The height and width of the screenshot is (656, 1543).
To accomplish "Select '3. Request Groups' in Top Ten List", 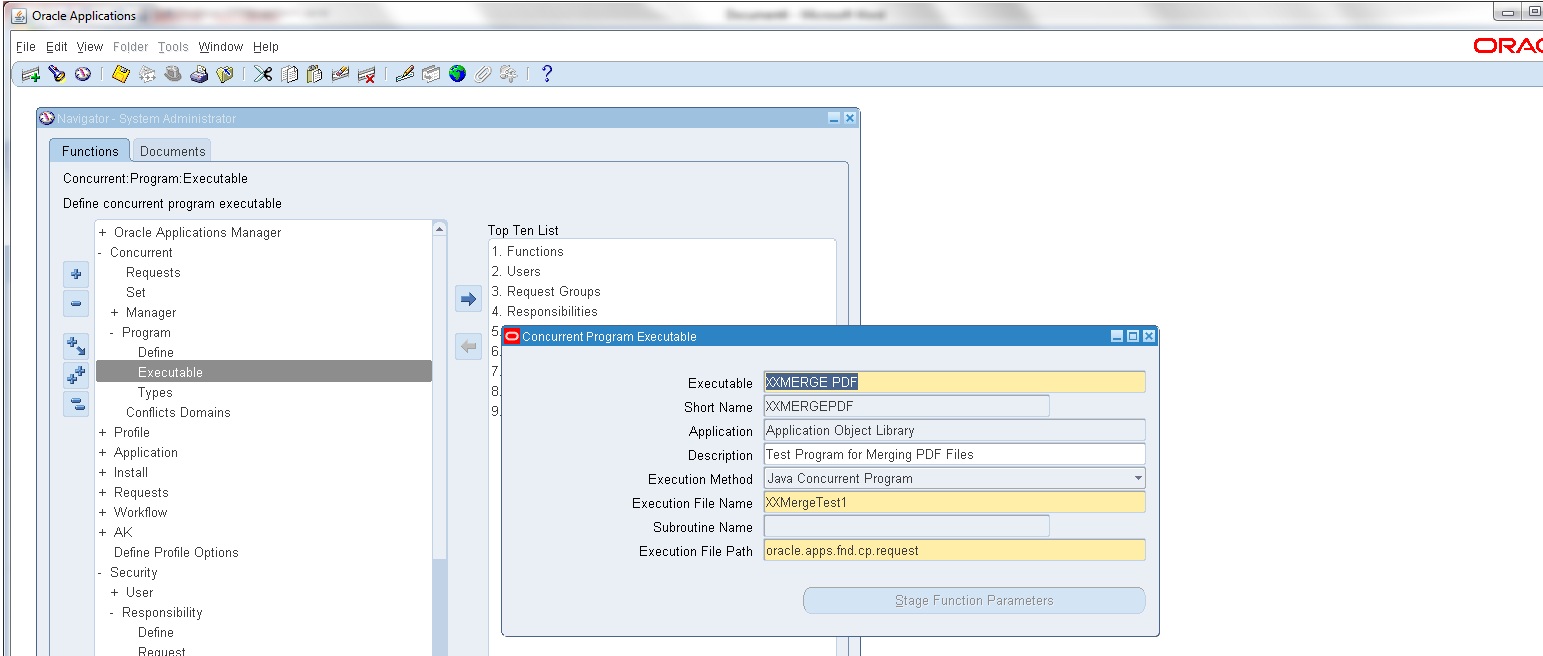I will point(546,291).
